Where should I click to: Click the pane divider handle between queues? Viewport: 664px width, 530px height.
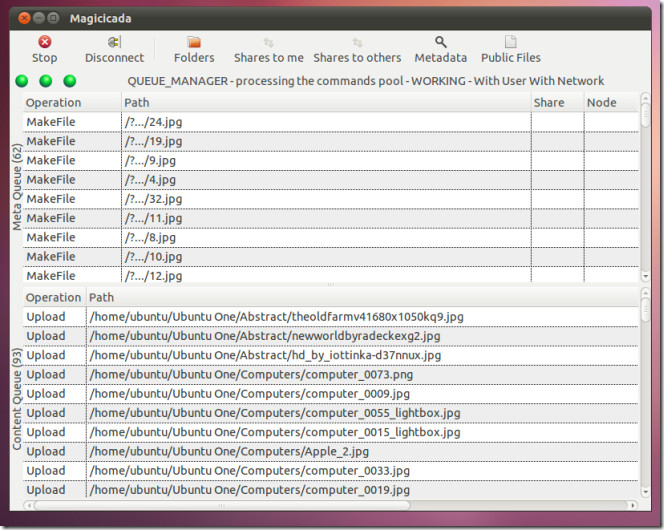coord(330,285)
